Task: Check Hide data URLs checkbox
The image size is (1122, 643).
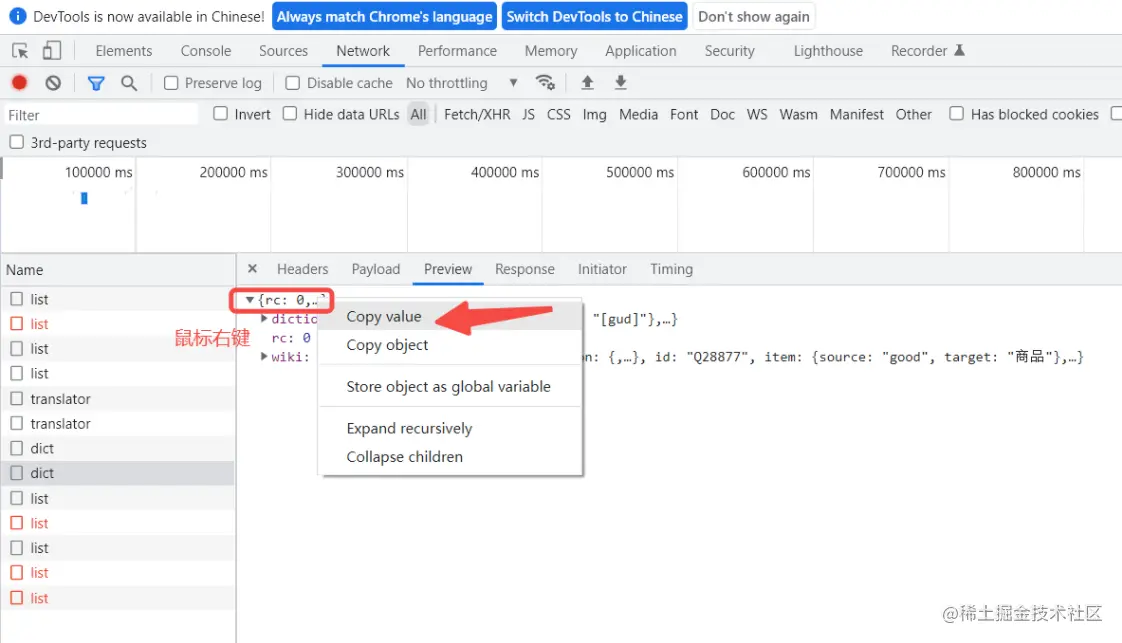Action: pyautogui.click(x=290, y=114)
